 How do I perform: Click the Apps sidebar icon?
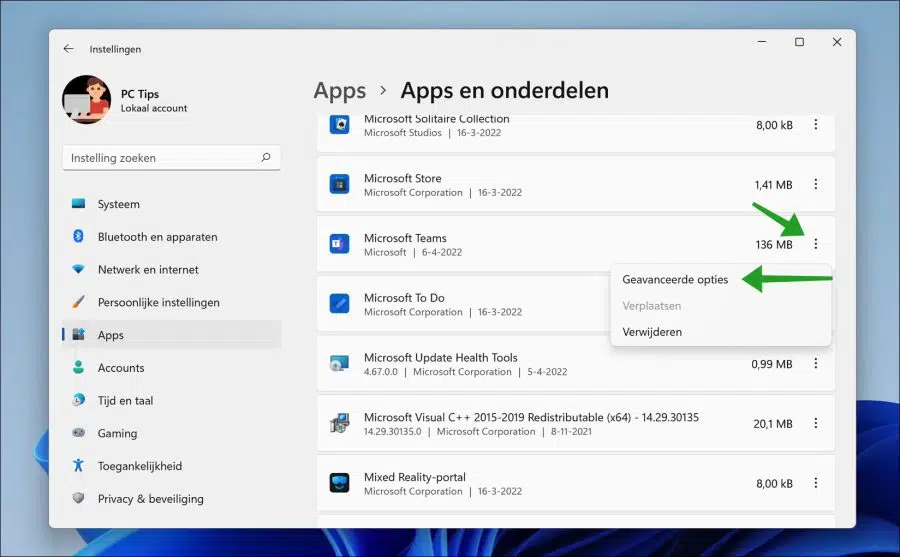(x=79, y=334)
